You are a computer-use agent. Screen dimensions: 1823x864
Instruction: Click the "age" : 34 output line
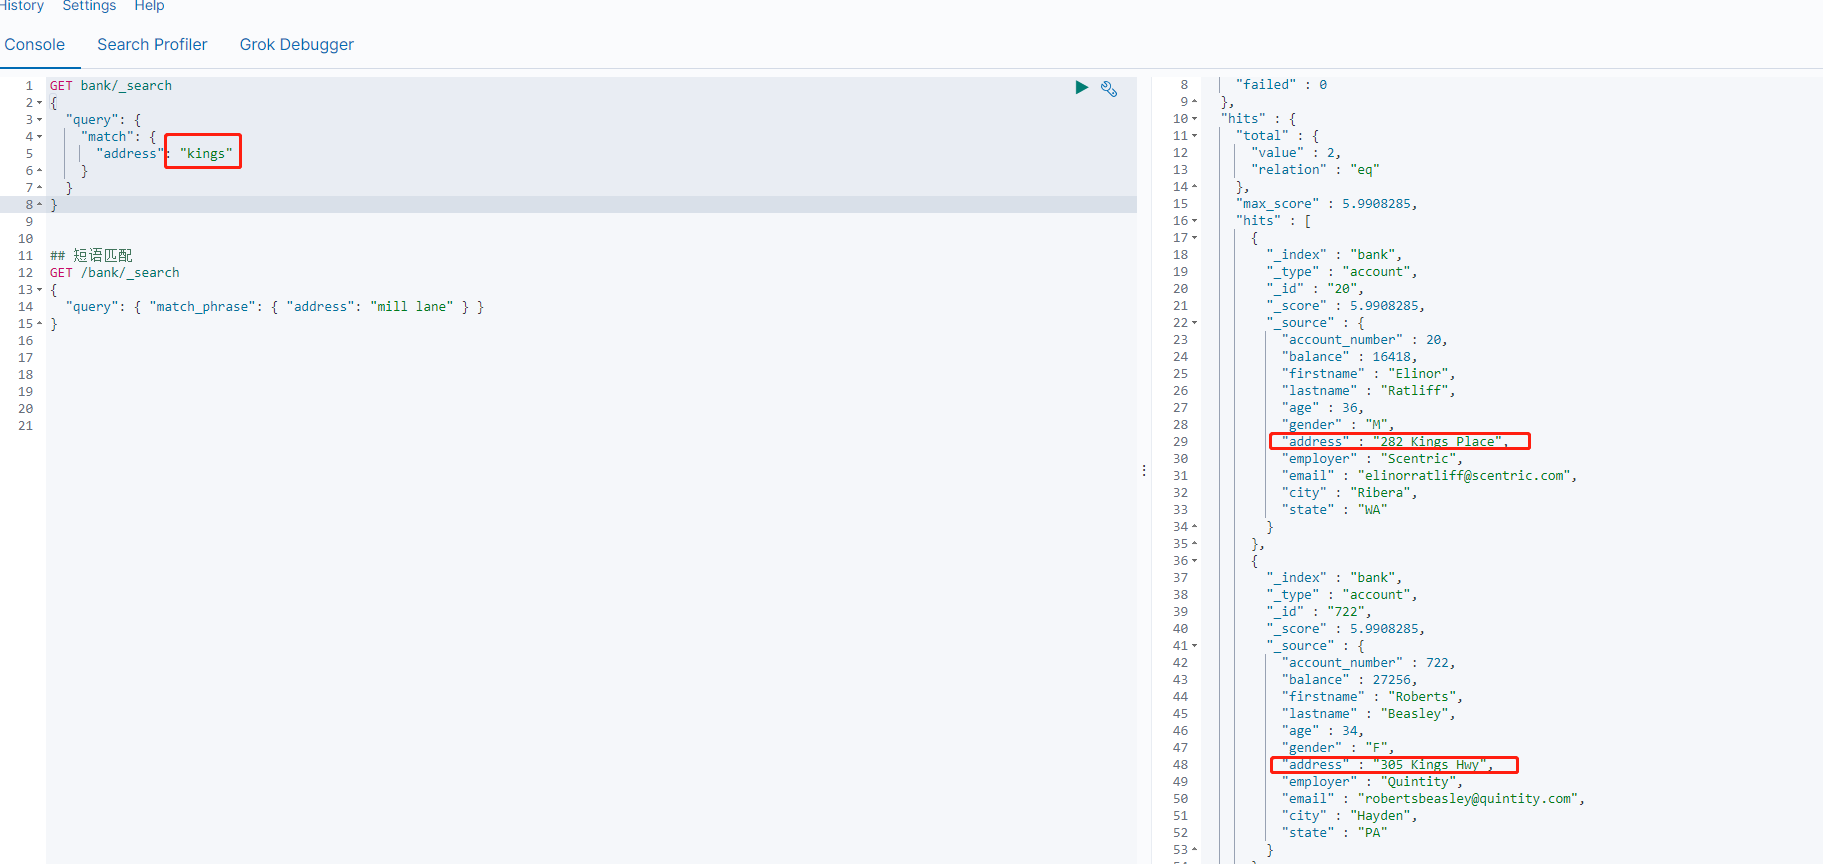tap(1323, 731)
